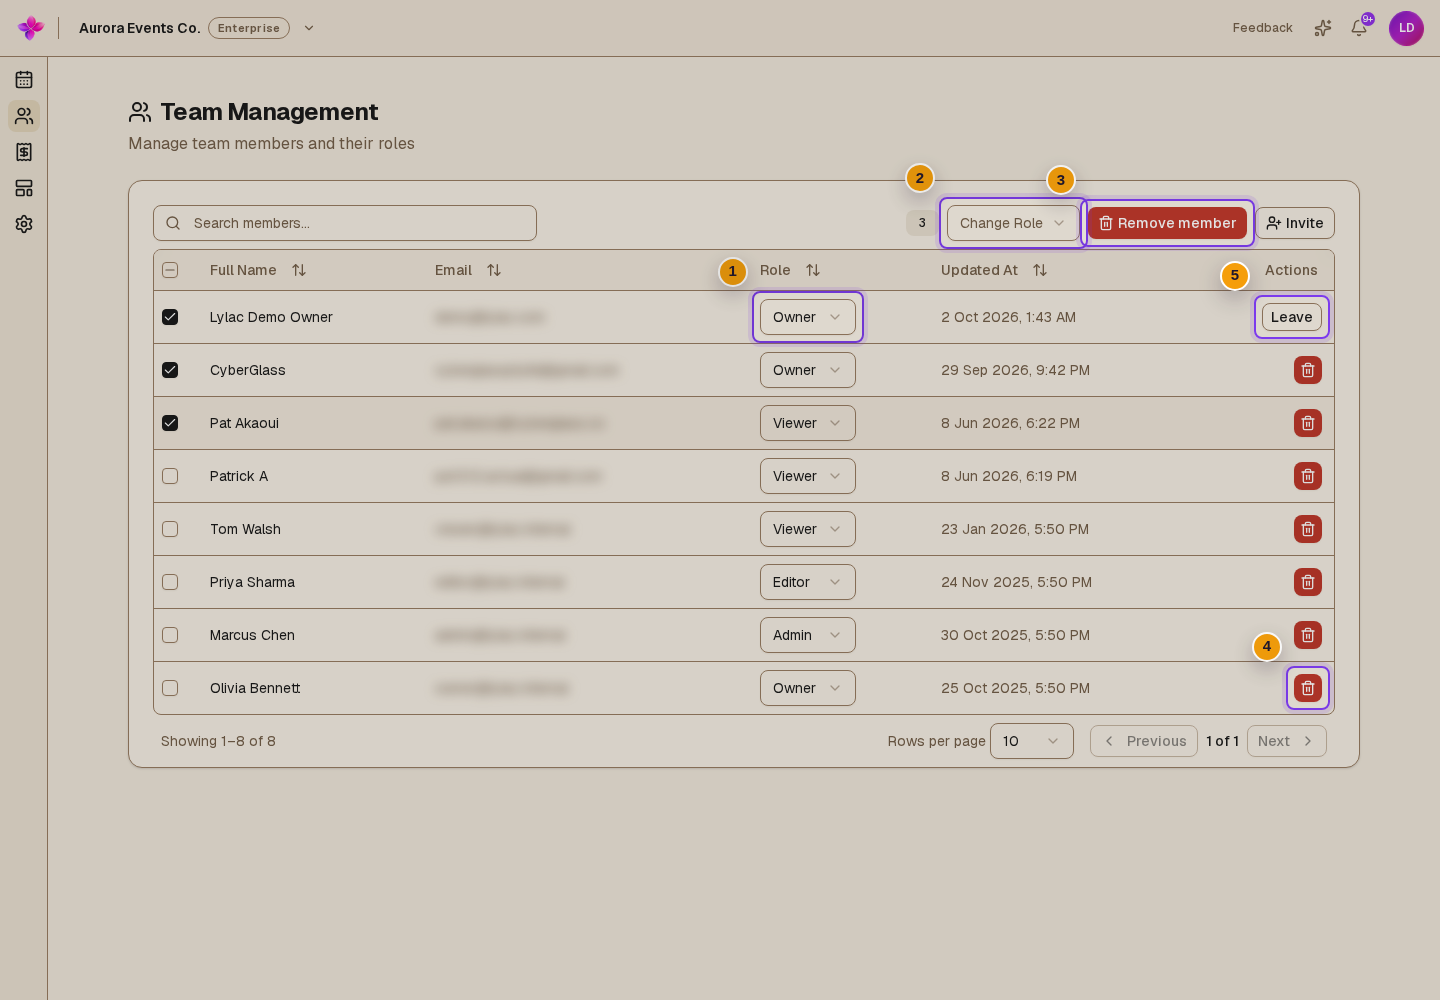Screen dimensions: 1440x1000
Task: Open Lylac Demo Owner role dropdown
Action: coord(808,317)
